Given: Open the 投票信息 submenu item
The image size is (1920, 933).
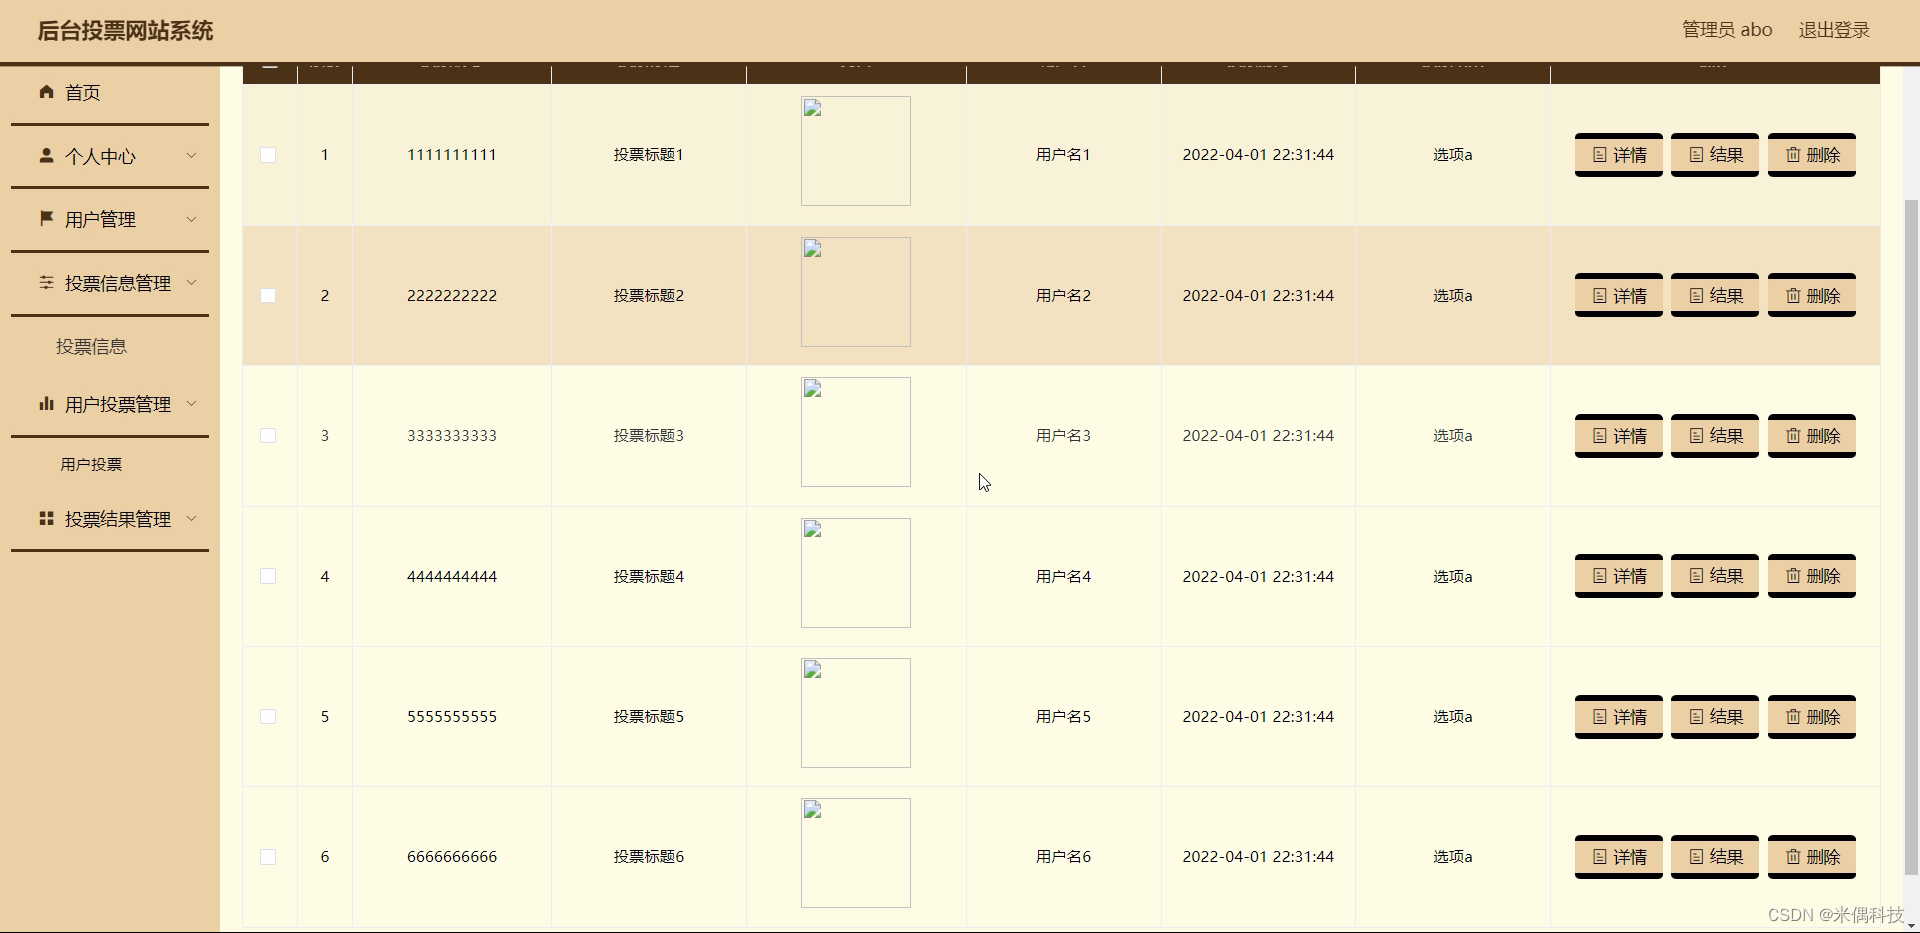Looking at the screenshot, I should click(91, 345).
